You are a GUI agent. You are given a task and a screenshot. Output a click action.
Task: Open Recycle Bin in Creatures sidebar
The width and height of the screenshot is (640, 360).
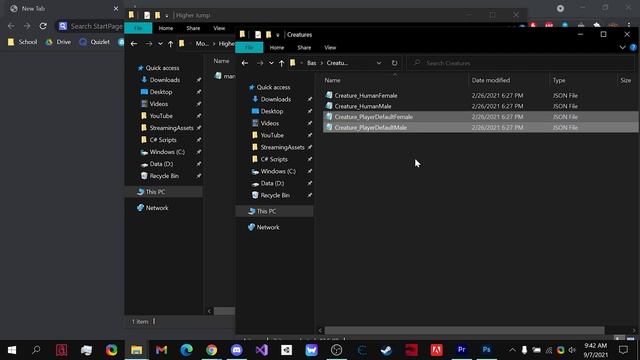pos(271,196)
